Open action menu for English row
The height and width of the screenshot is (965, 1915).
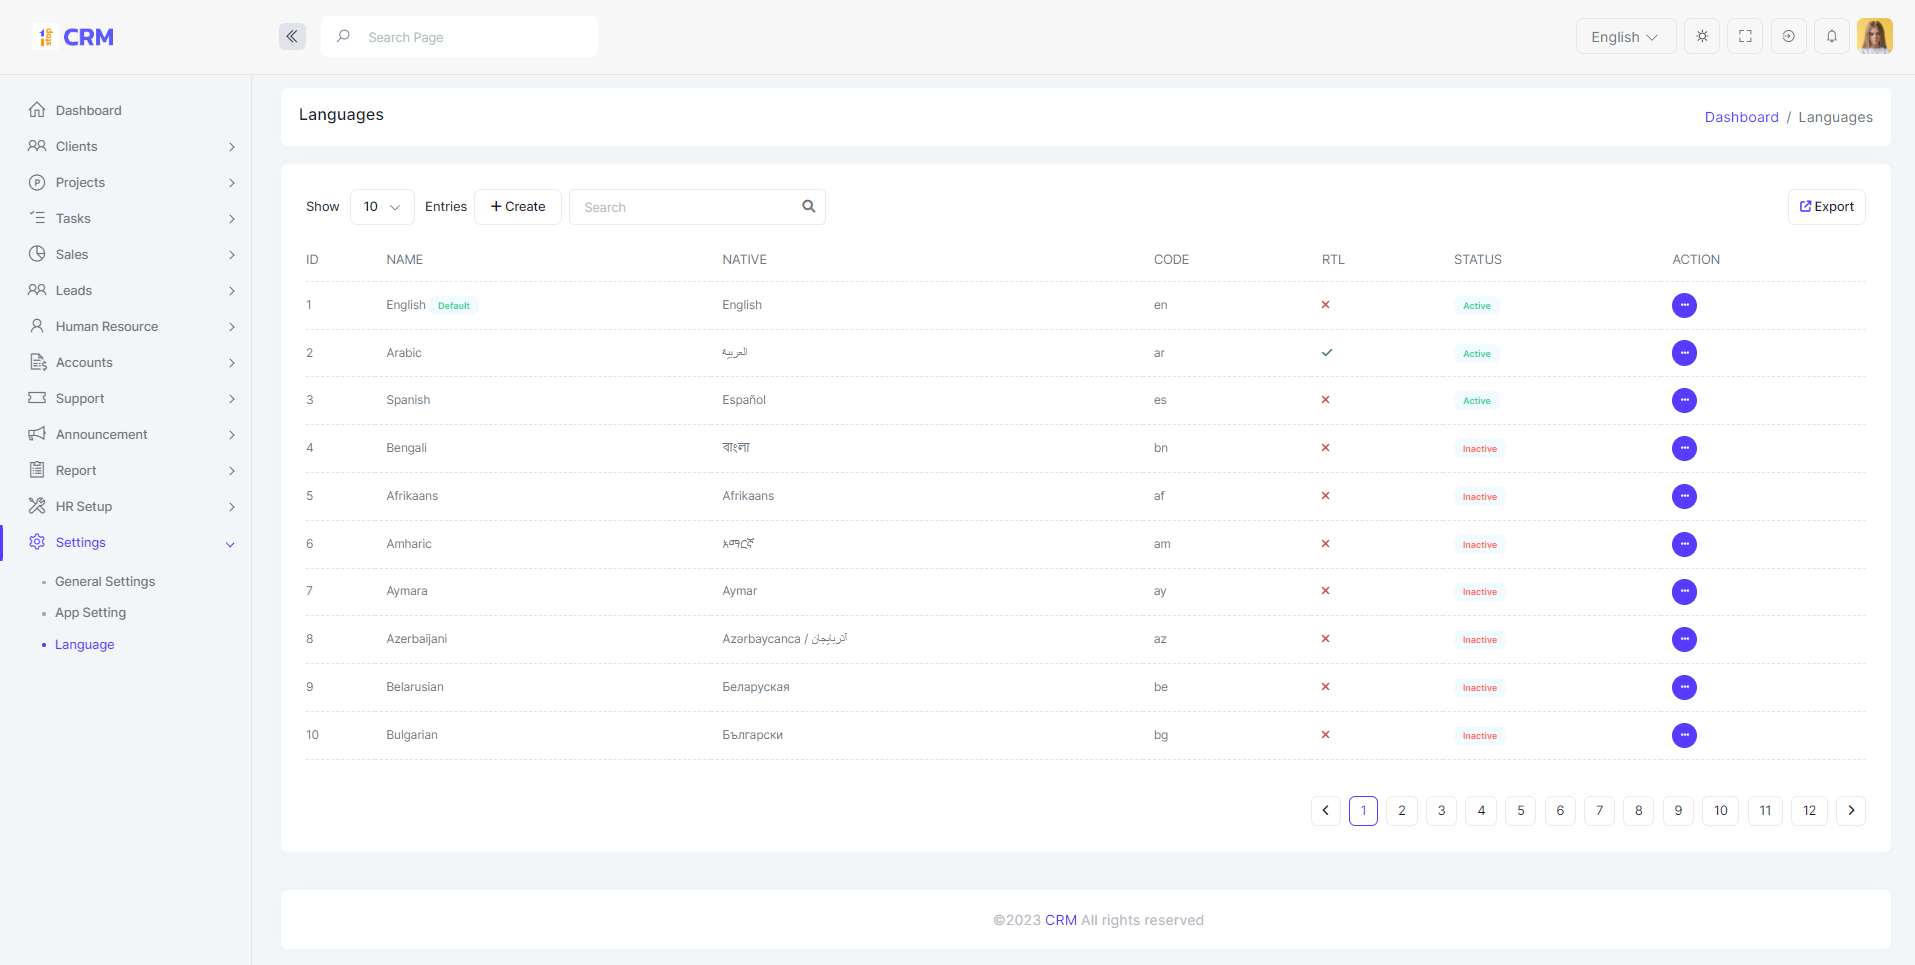pyautogui.click(x=1684, y=305)
